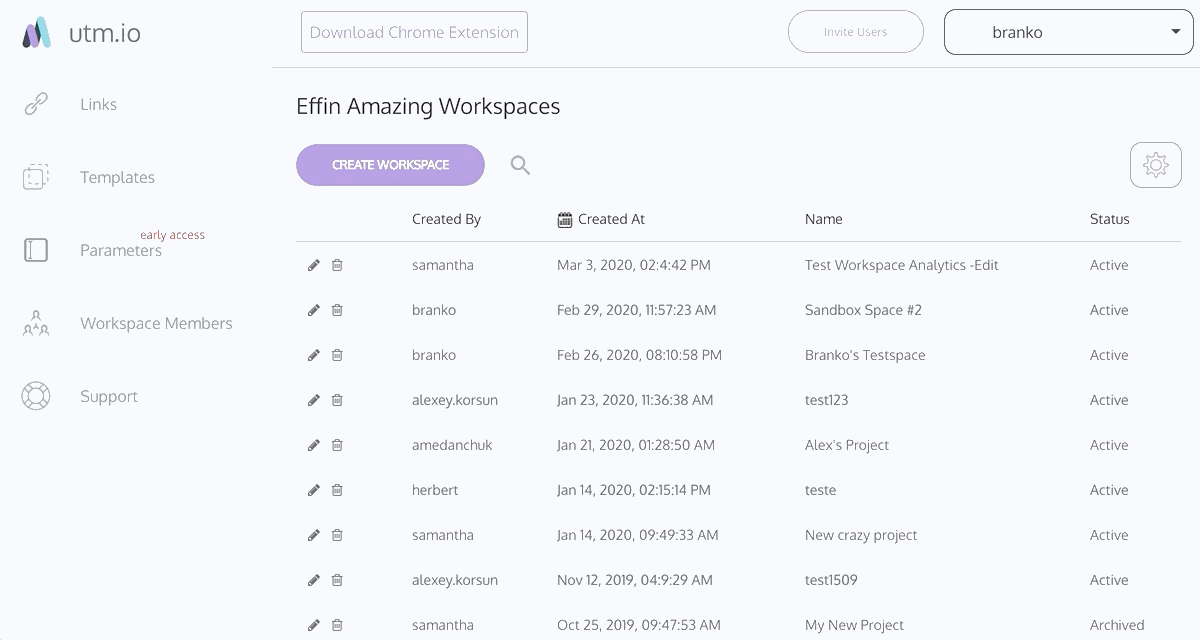Edit test1509 workspace pencil icon
Screen dimensions: 1200x640
click(314, 580)
